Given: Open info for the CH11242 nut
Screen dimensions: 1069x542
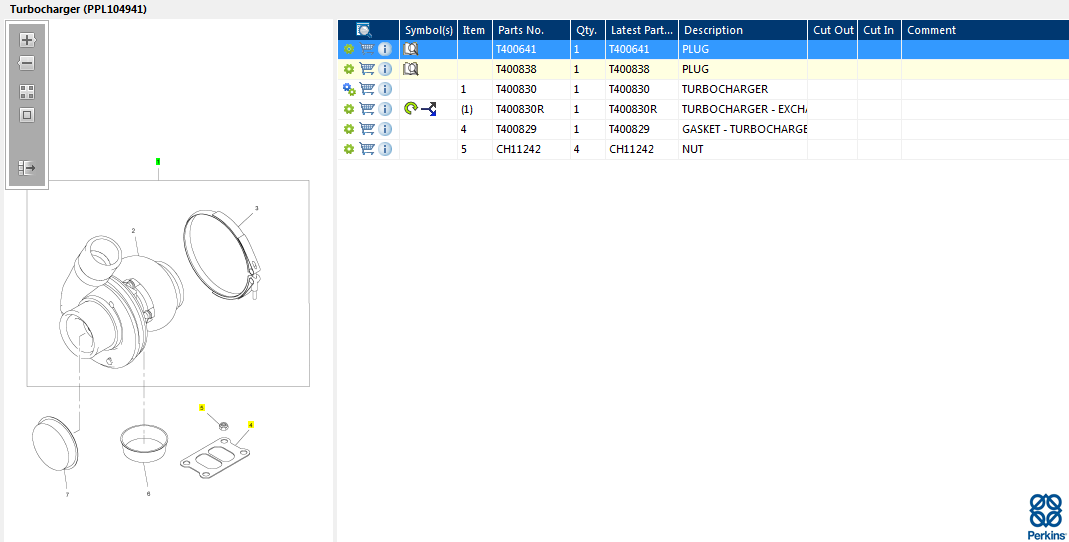Looking at the screenshot, I should click(x=385, y=149).
